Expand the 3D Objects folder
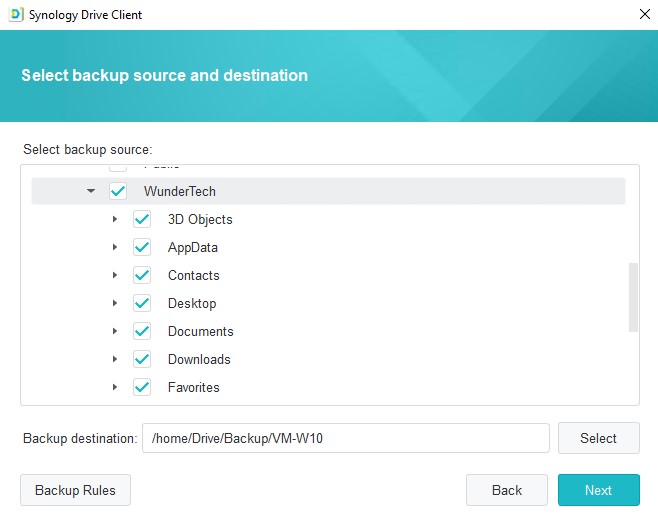 [115, 219]
